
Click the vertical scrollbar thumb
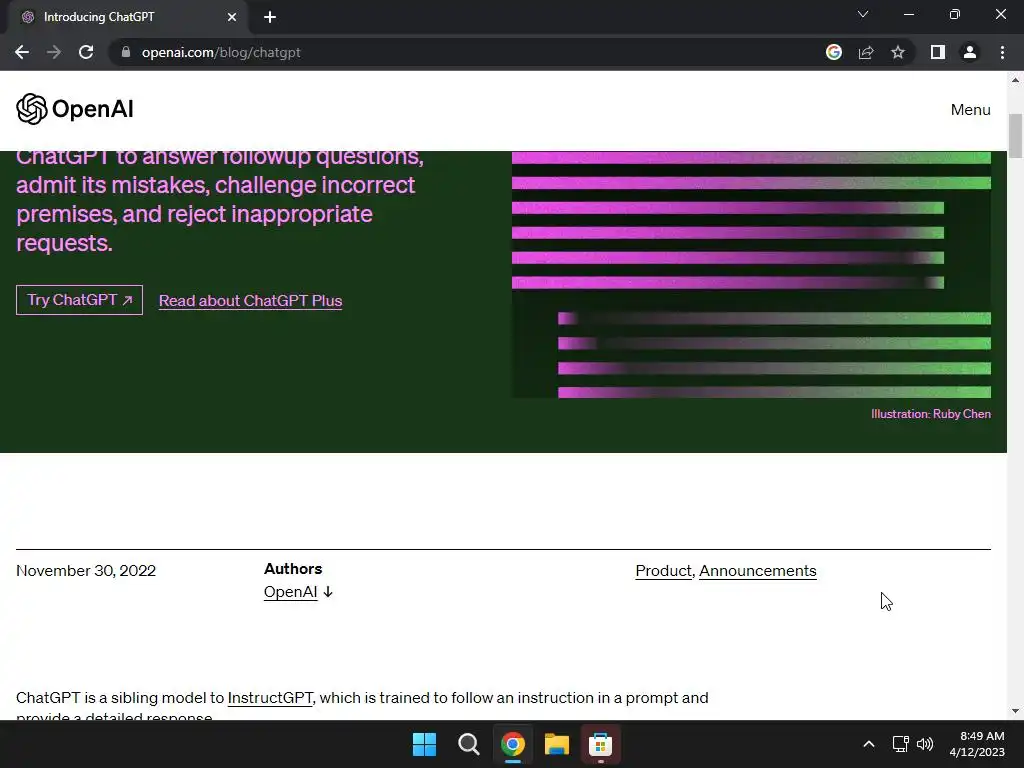1015,136
